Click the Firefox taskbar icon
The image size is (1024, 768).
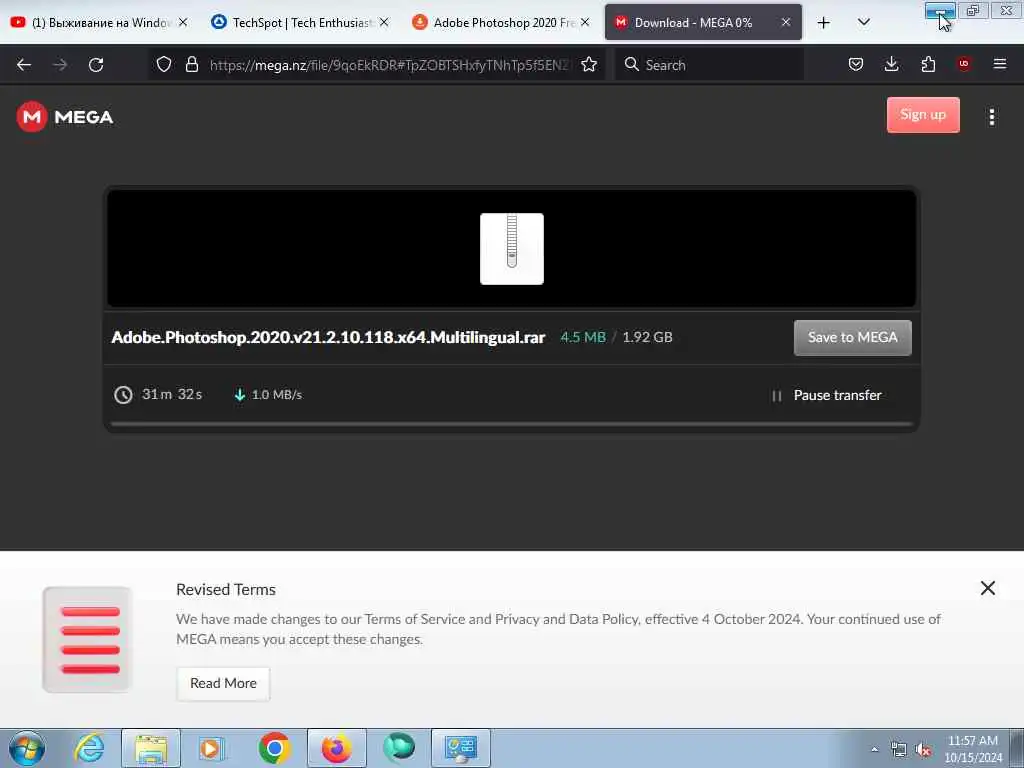336,748
